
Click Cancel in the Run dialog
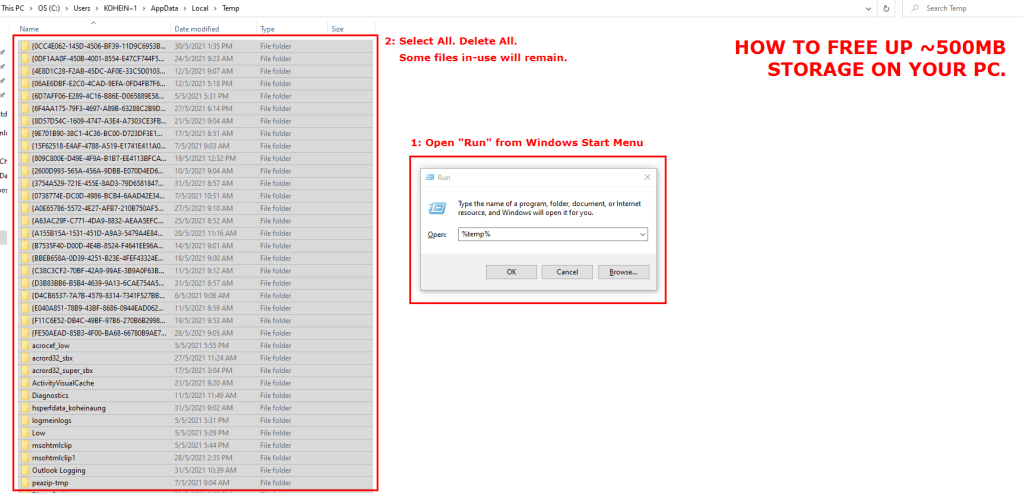coord(567,271)
